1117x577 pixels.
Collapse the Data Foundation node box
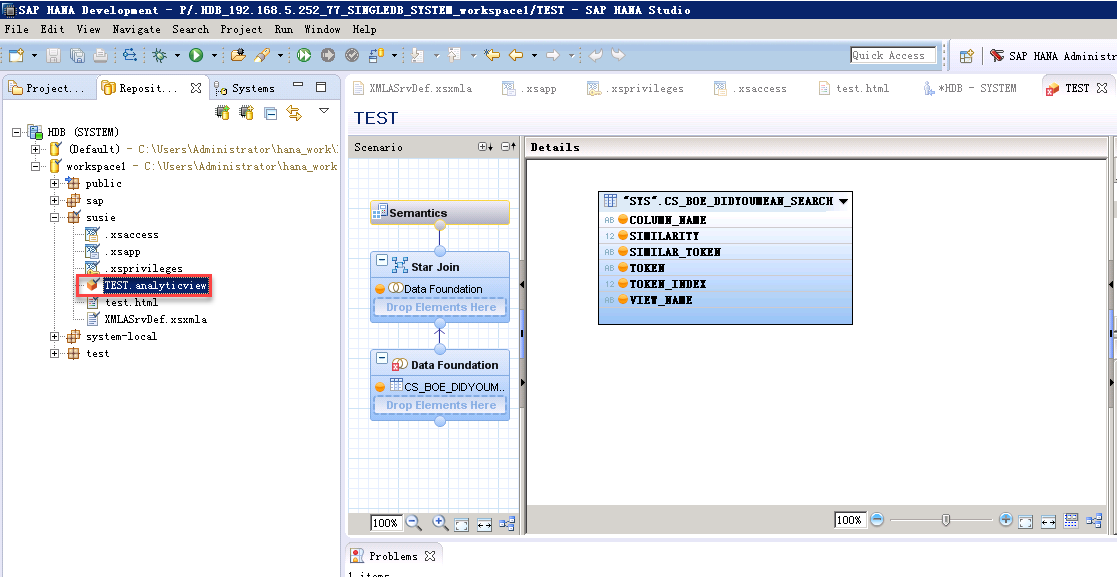click(x=381, y=358)
